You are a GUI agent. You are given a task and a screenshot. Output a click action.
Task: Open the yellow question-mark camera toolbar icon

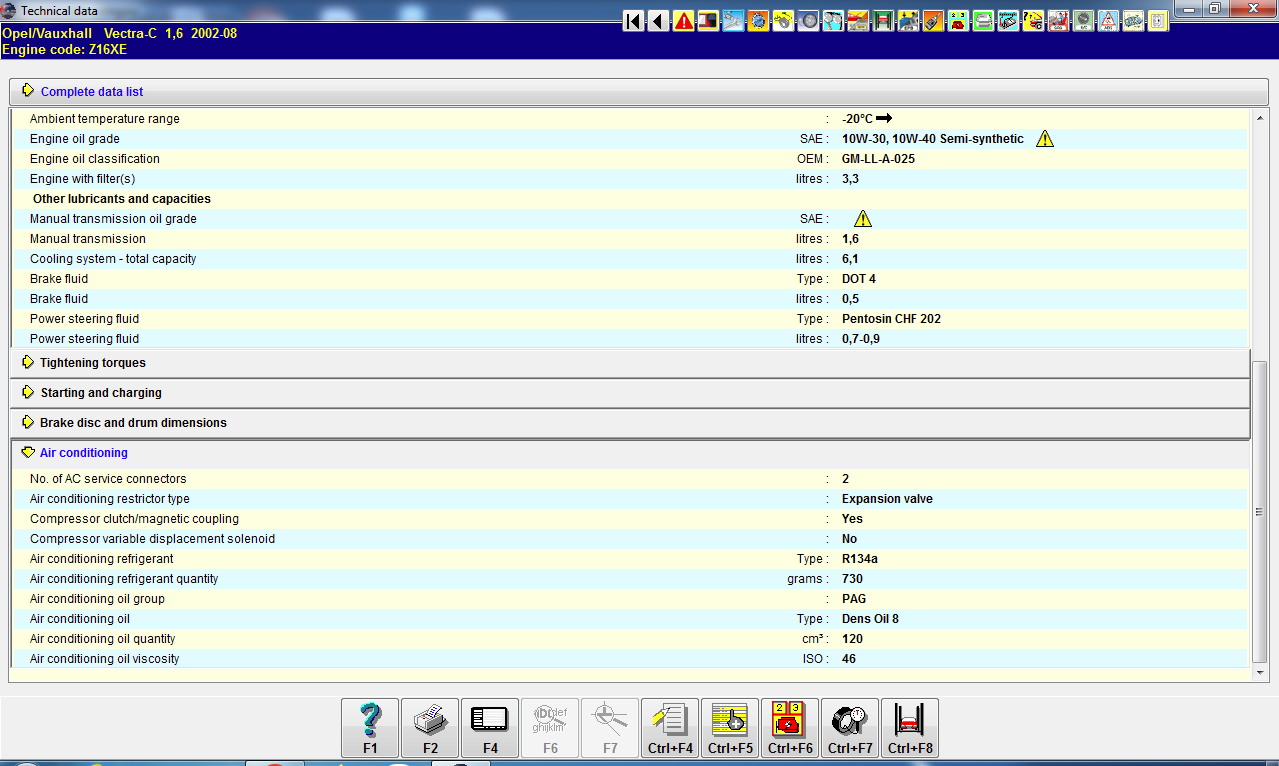1033,20
